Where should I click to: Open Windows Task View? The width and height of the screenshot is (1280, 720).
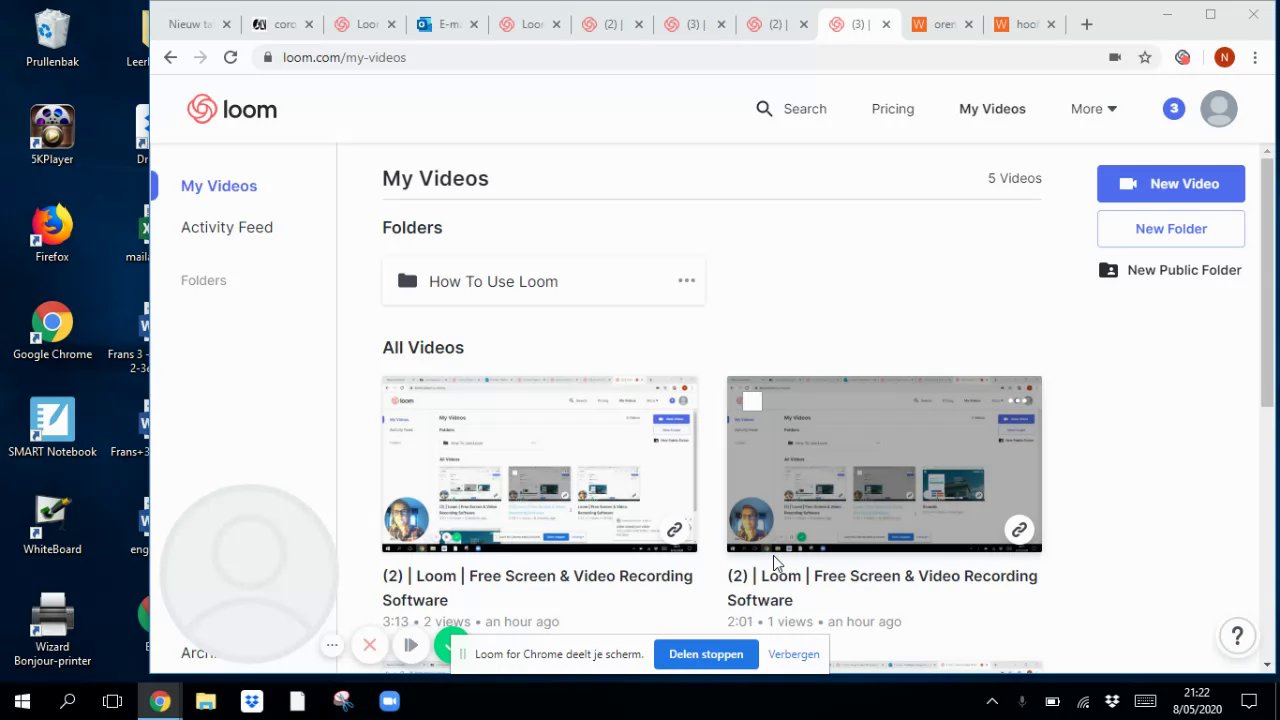coord(113,701)
